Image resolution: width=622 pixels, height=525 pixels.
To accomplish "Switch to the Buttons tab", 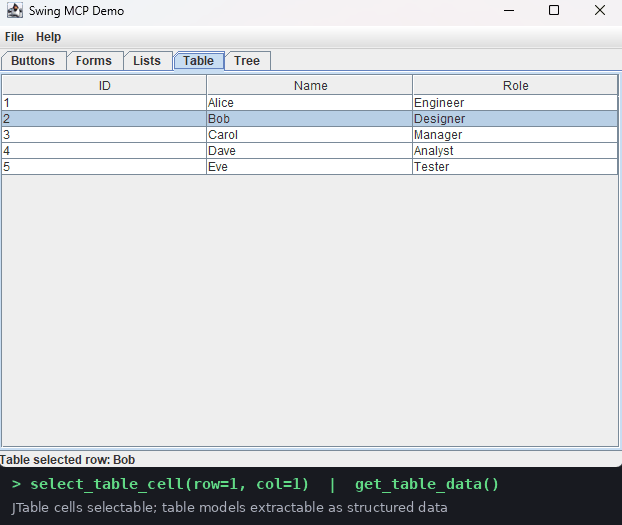I will (33, 61).
